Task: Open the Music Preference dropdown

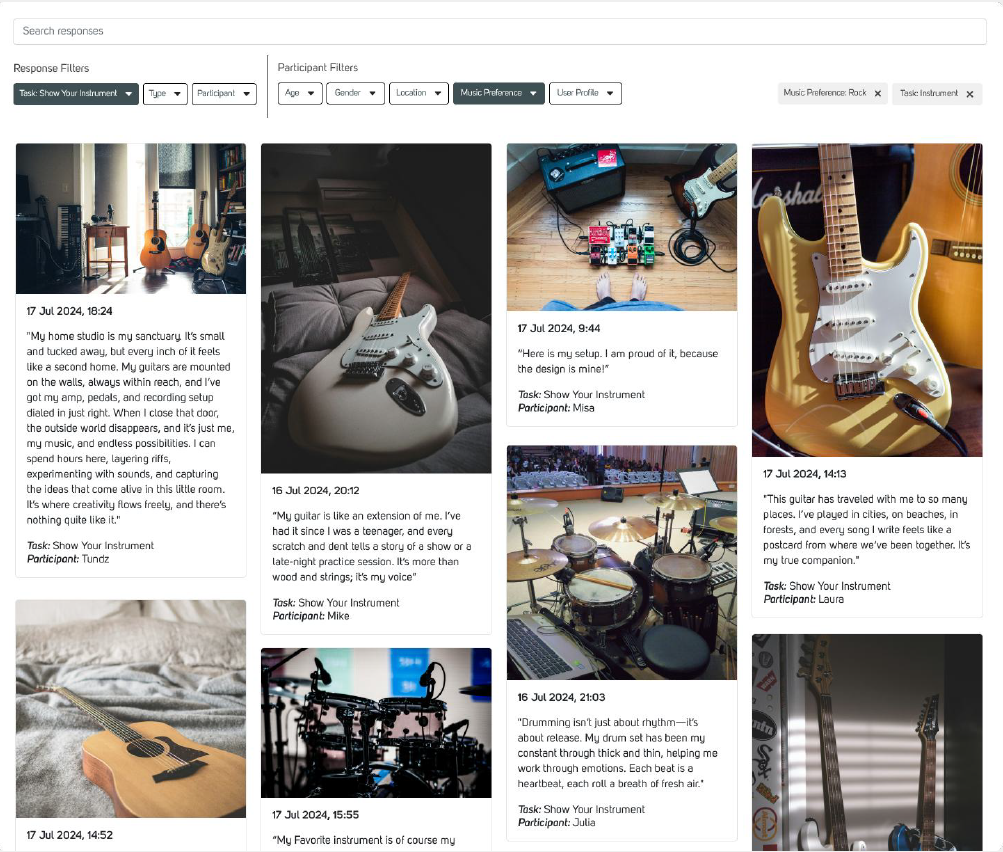Action: click(x=499, y=93)
